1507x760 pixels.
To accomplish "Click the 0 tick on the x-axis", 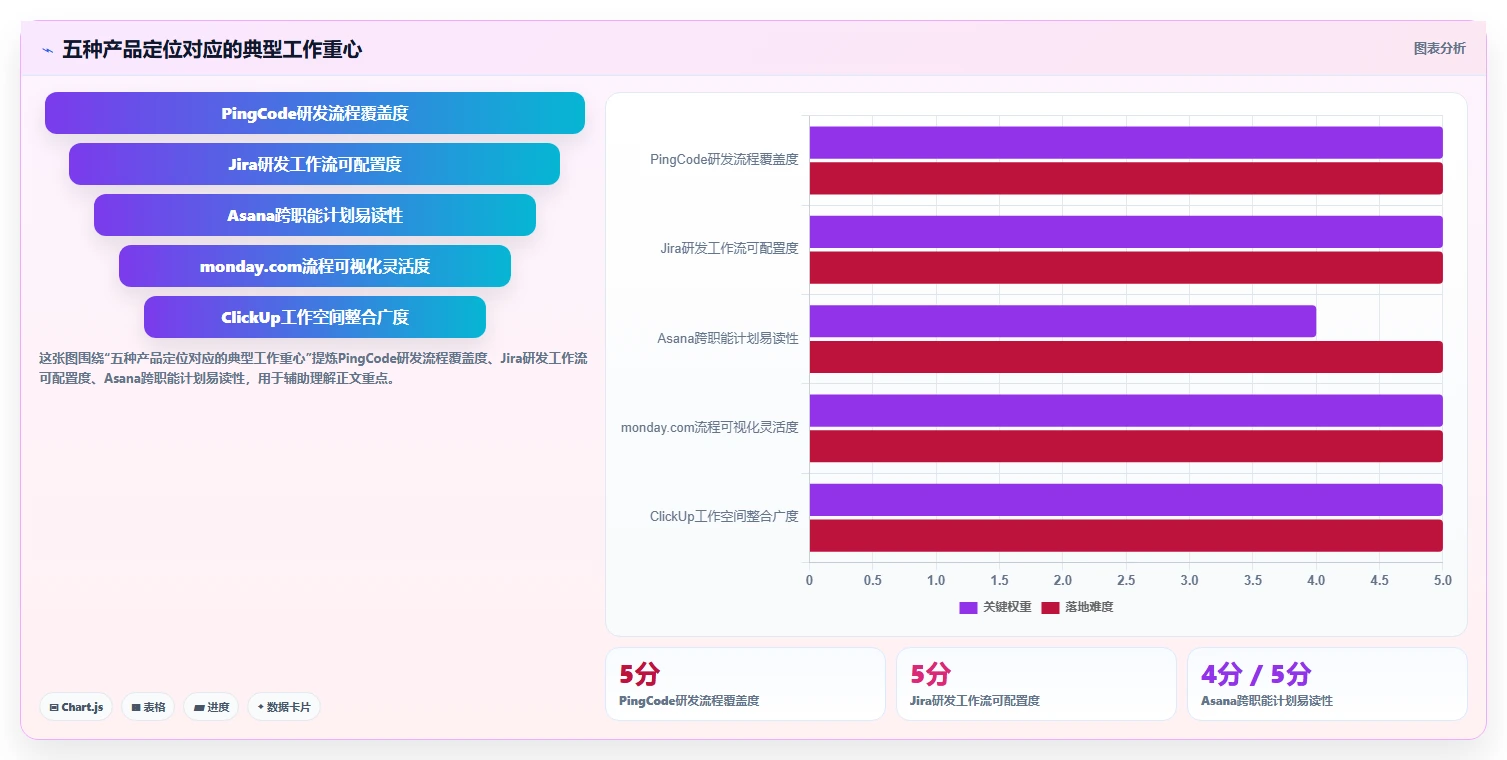I will pyautogui.click(x=809, y=580).
